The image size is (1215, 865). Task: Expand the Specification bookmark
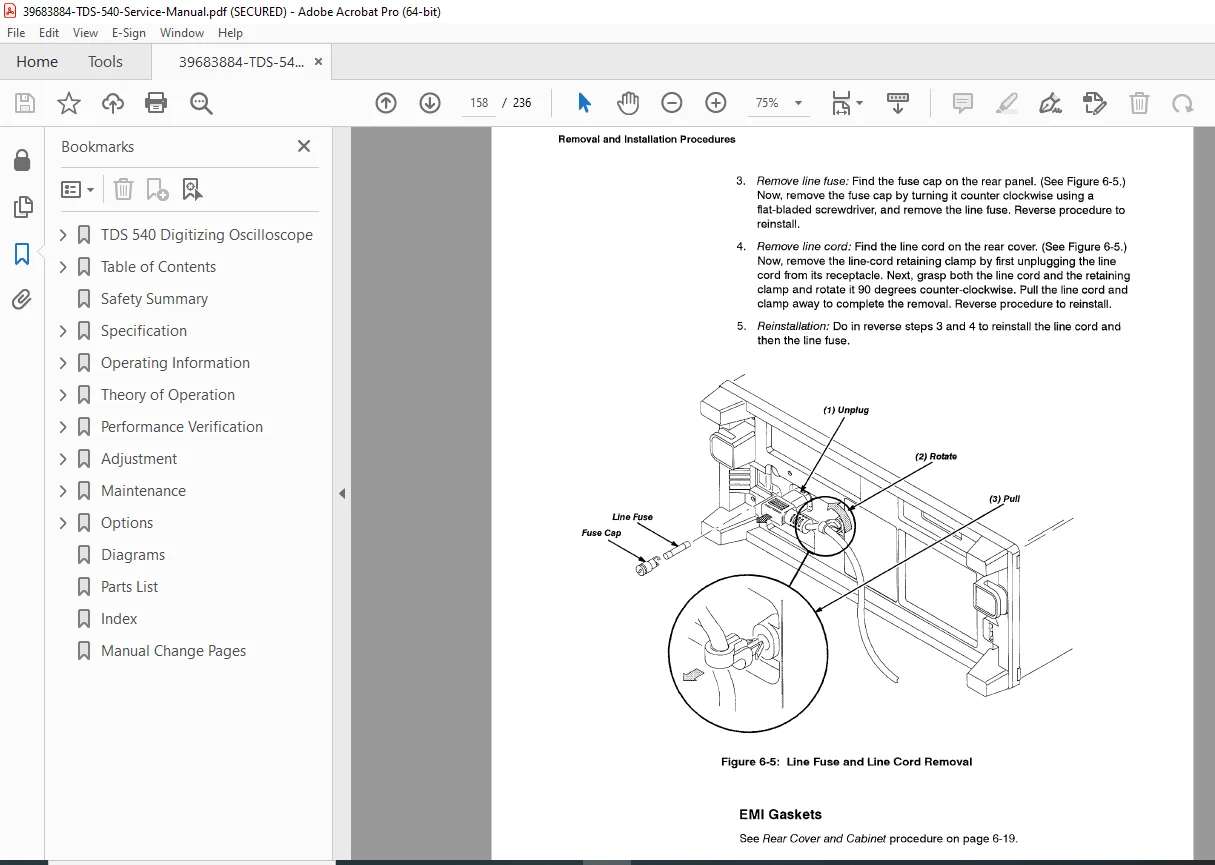(x=63, y=331)
